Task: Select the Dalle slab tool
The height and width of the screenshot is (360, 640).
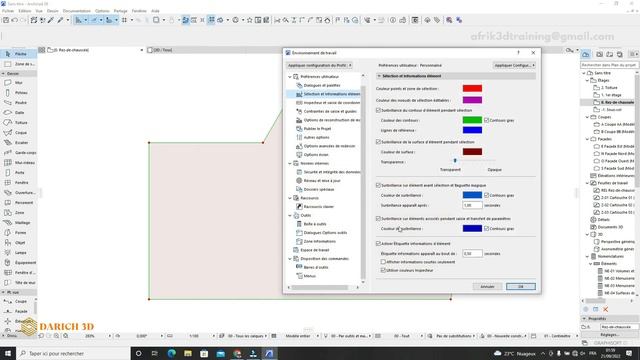Action: tap(18, 112)
